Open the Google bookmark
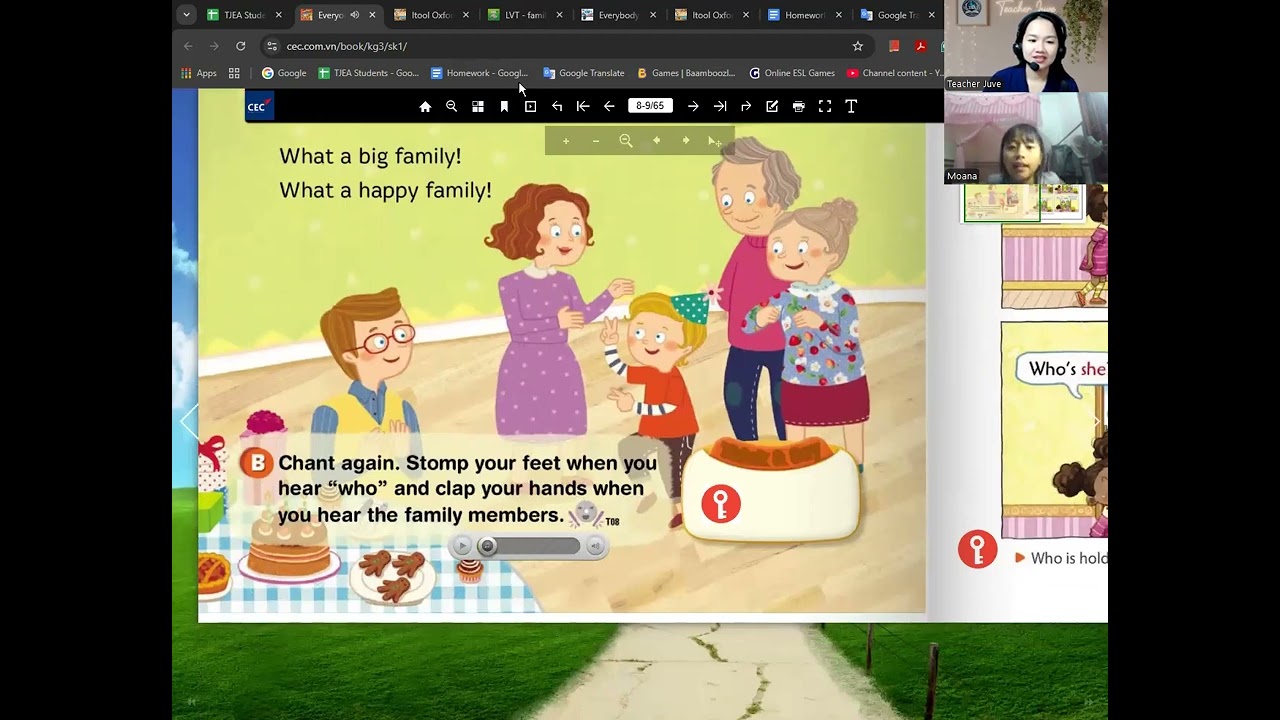This screenshot has width=1280, height=720. pos(284,73)
